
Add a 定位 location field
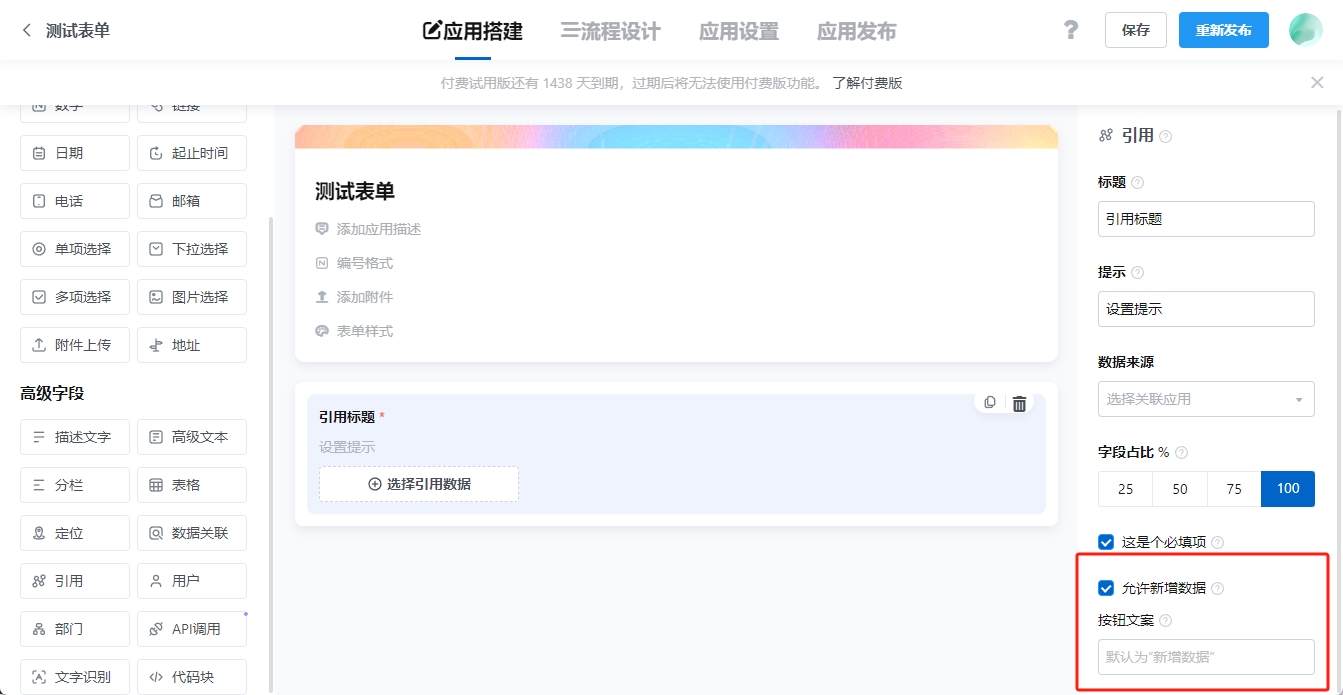click(74, 532)
